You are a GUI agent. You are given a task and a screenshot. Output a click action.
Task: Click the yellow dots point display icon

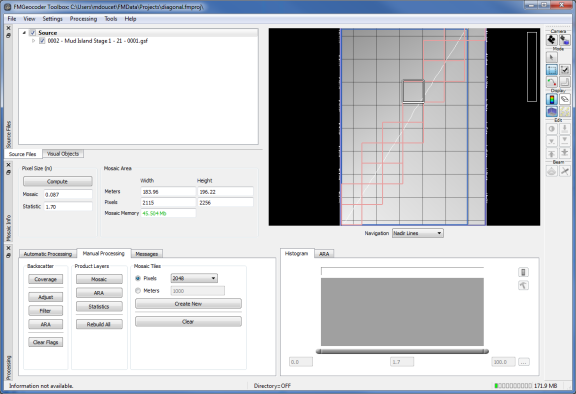click(565, 111)
